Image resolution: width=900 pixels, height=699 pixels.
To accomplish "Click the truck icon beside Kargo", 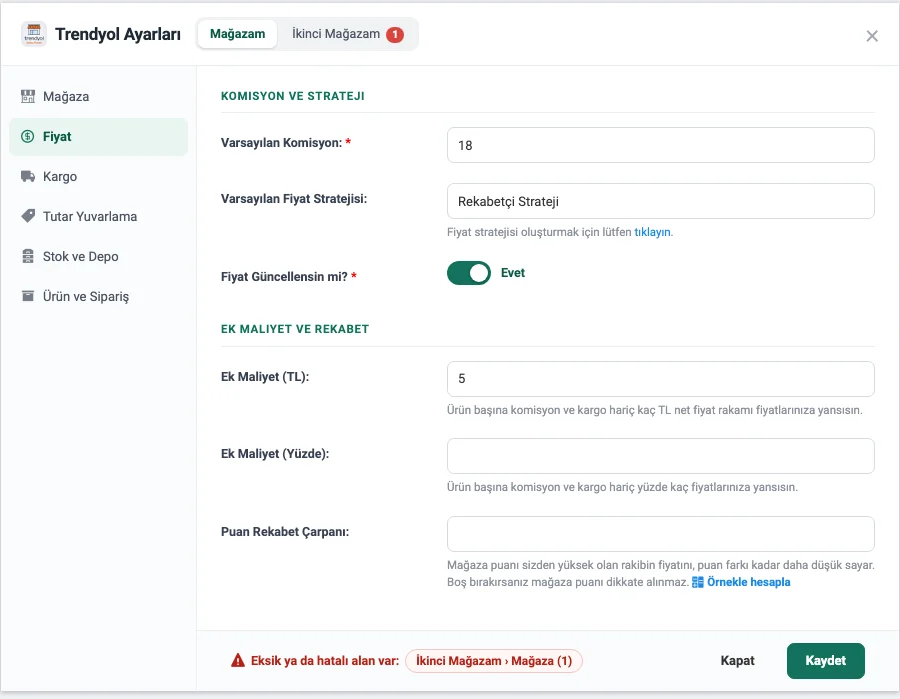I will pyautogui.click(x=28, y=176).
